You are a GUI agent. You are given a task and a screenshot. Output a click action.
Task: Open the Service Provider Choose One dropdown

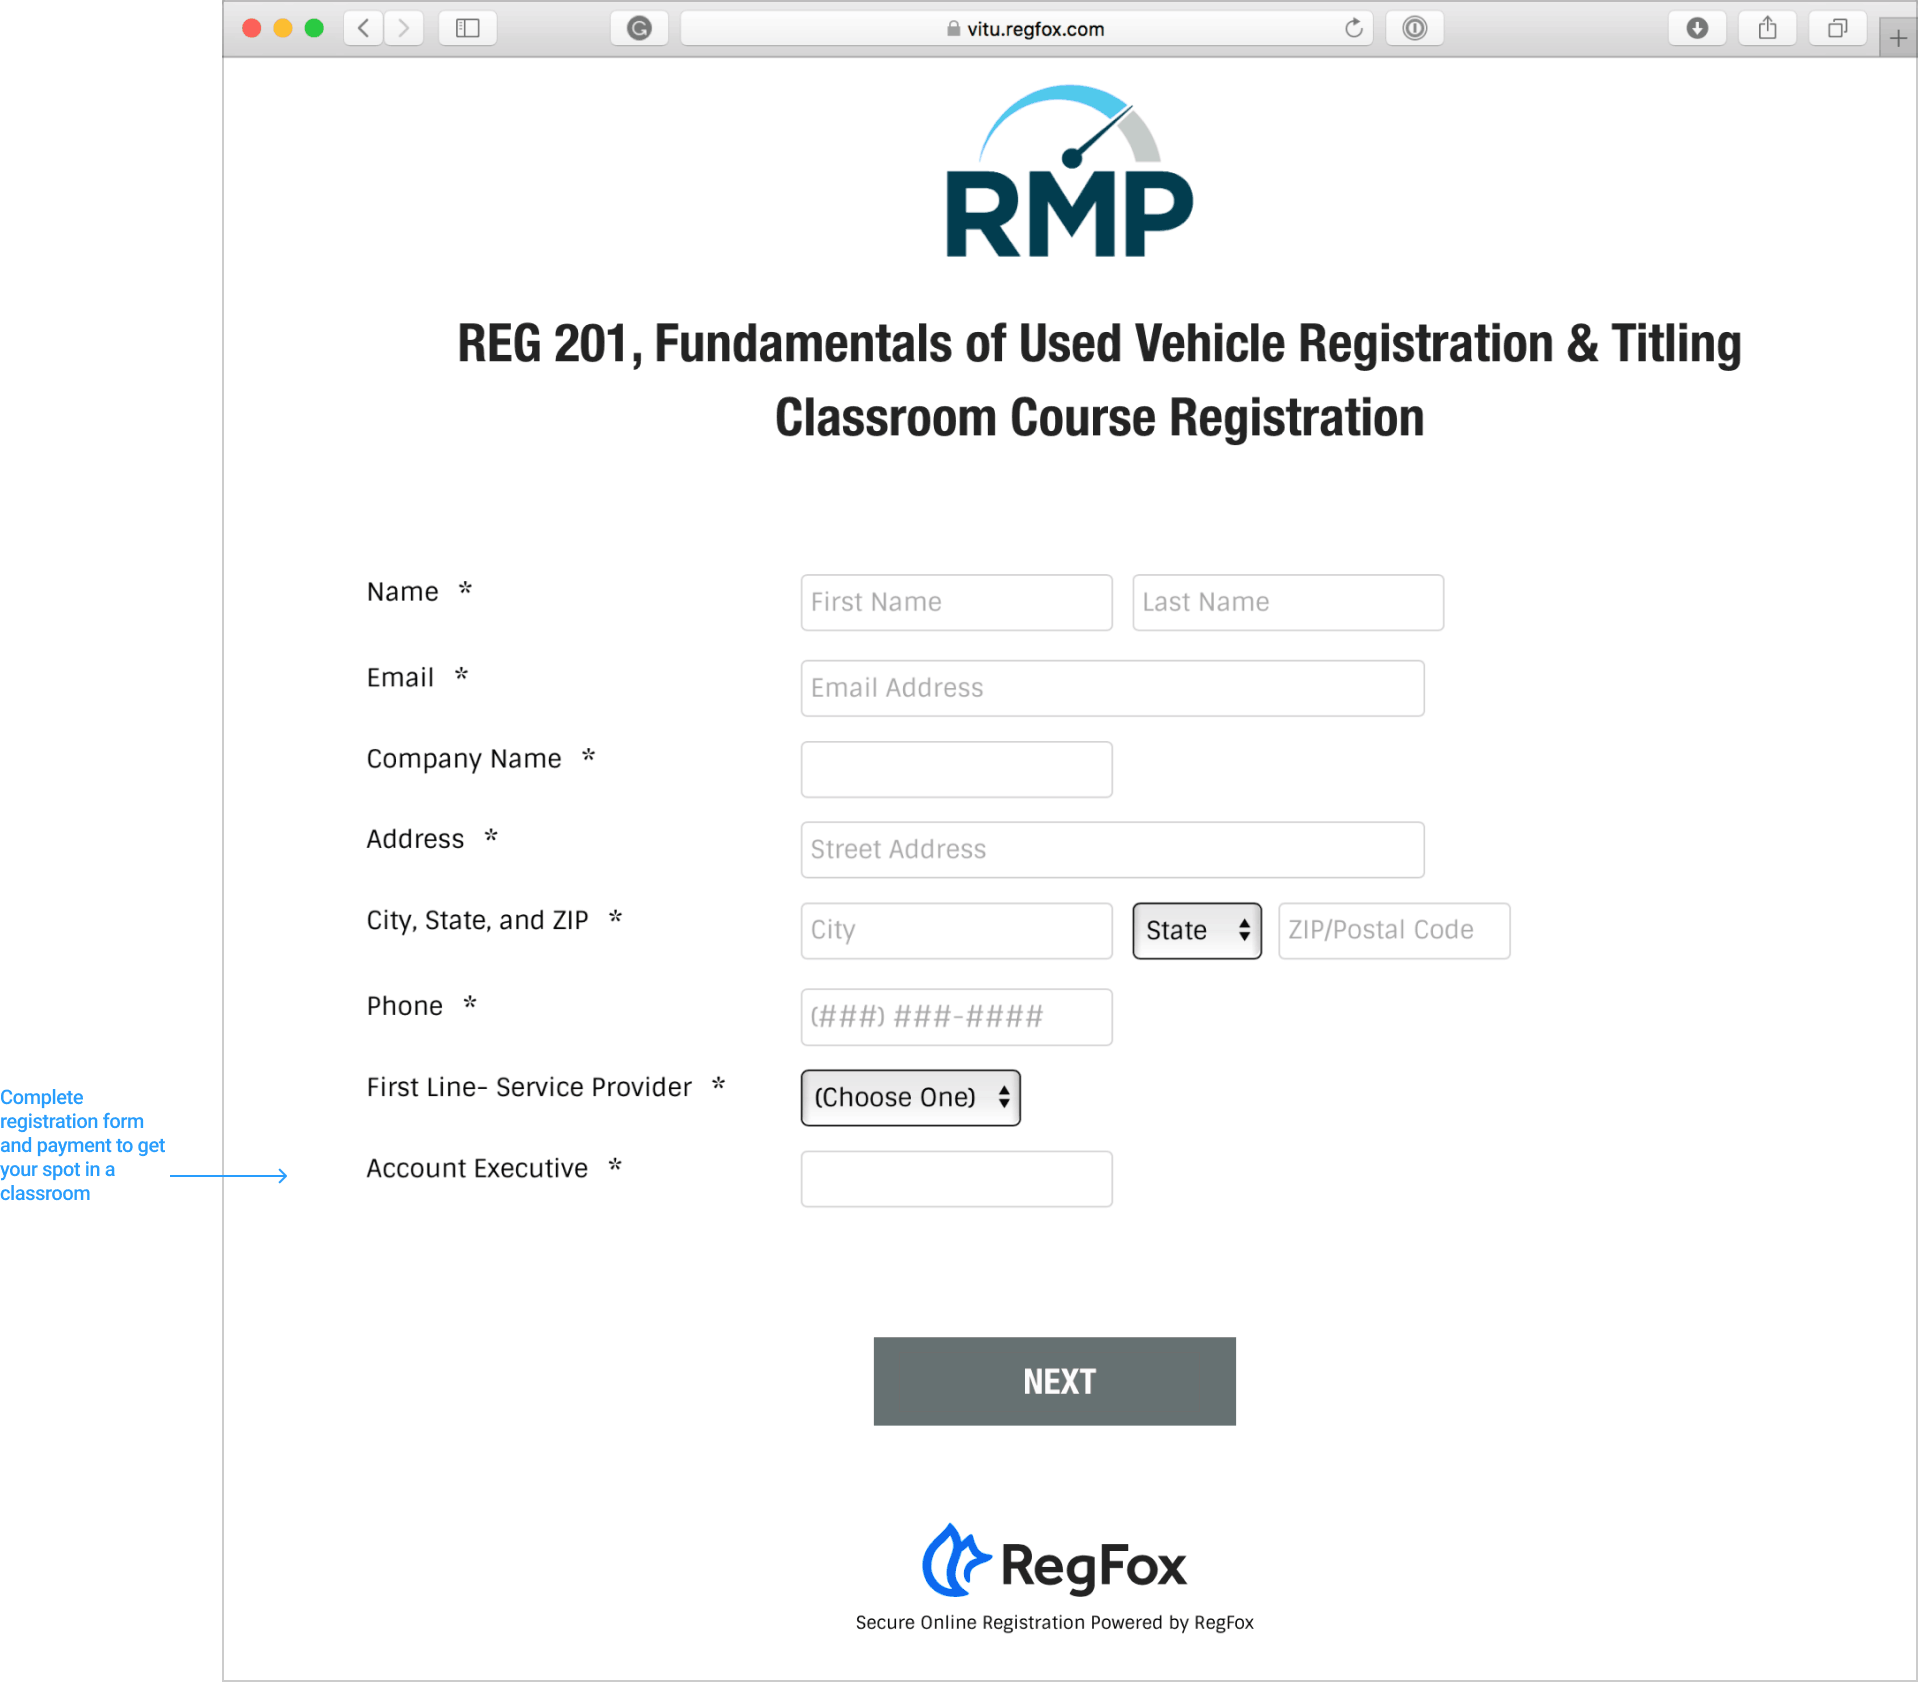coord(910,1098)
